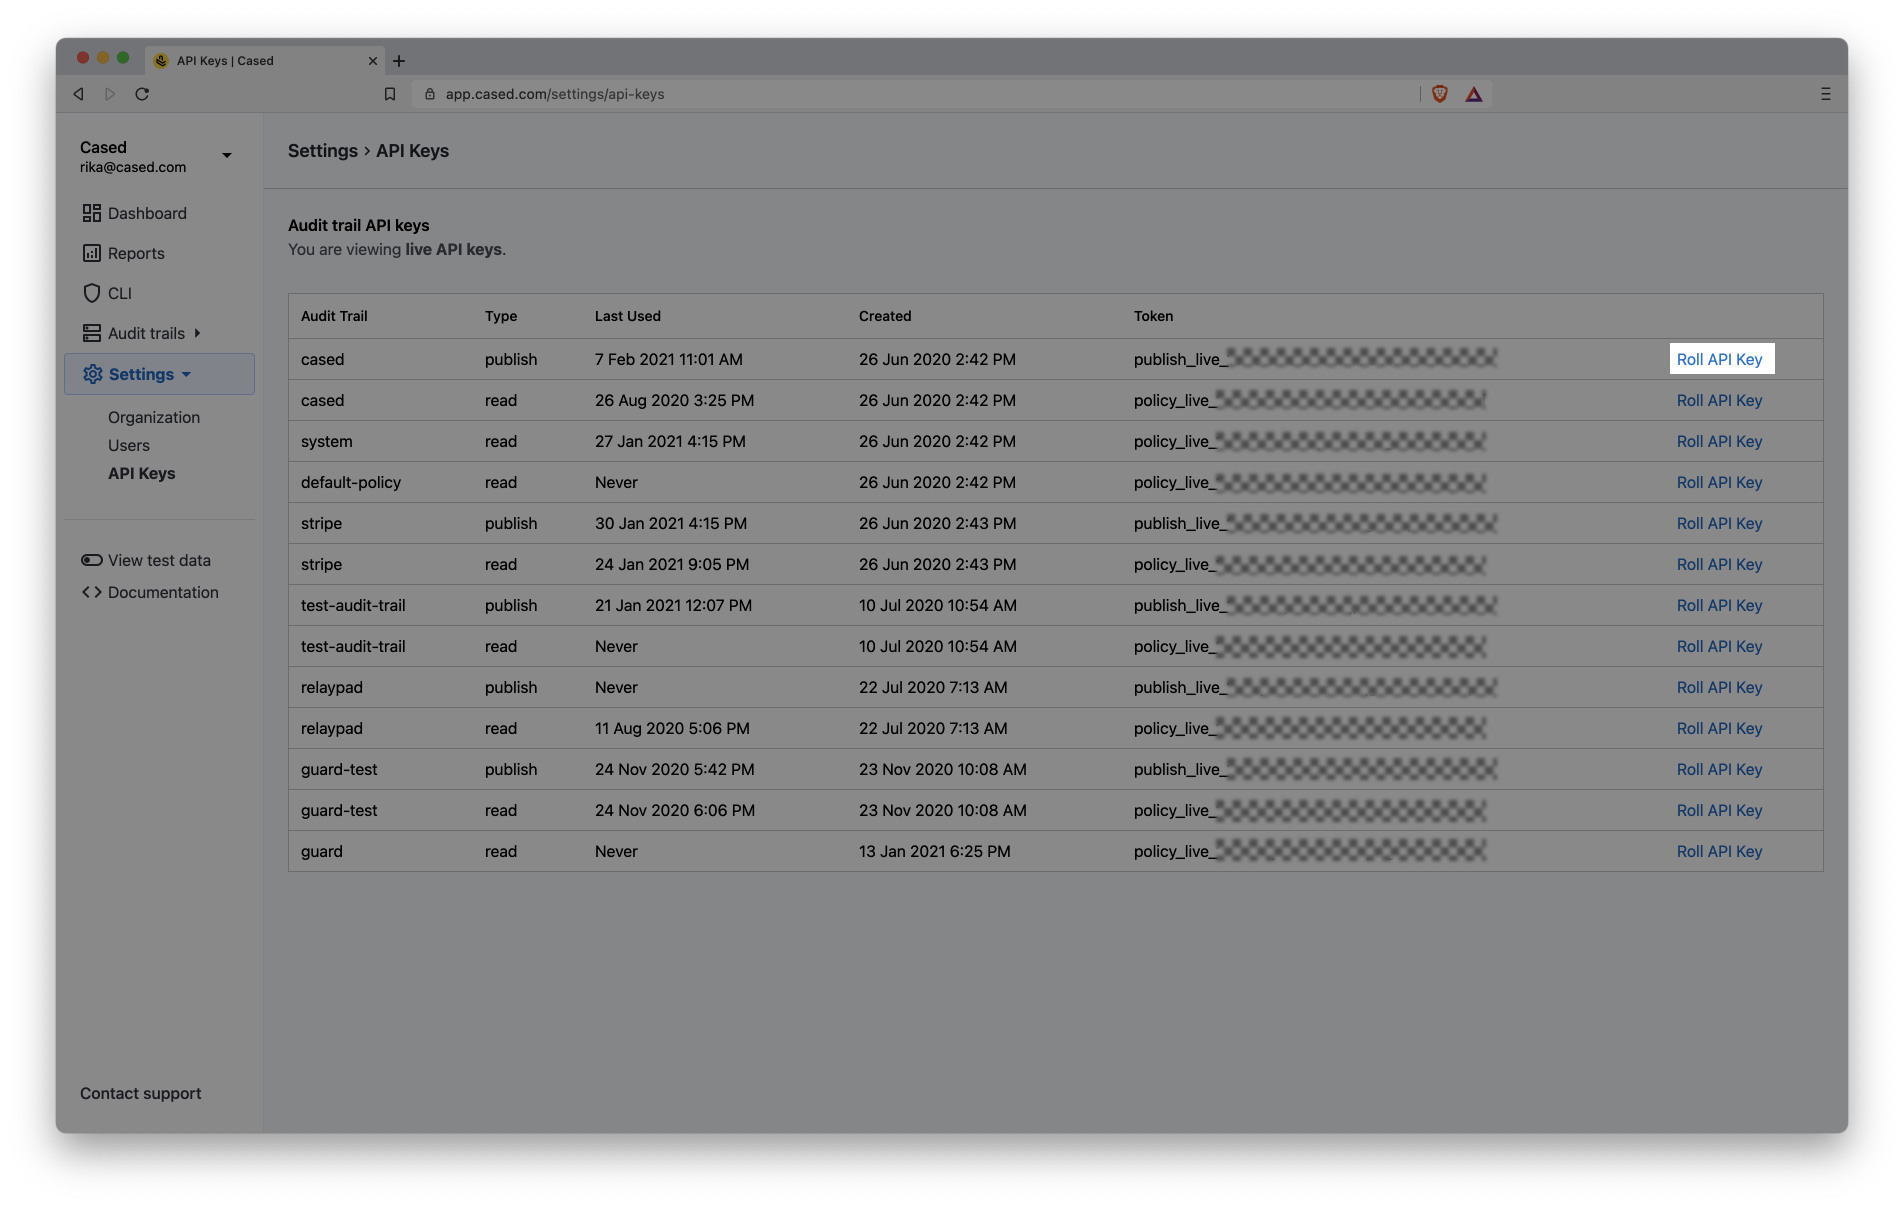Open Brave Rewards triangle icon
The width and height of the screenshot is (1904, 1207).
(x=1474, y=94)
